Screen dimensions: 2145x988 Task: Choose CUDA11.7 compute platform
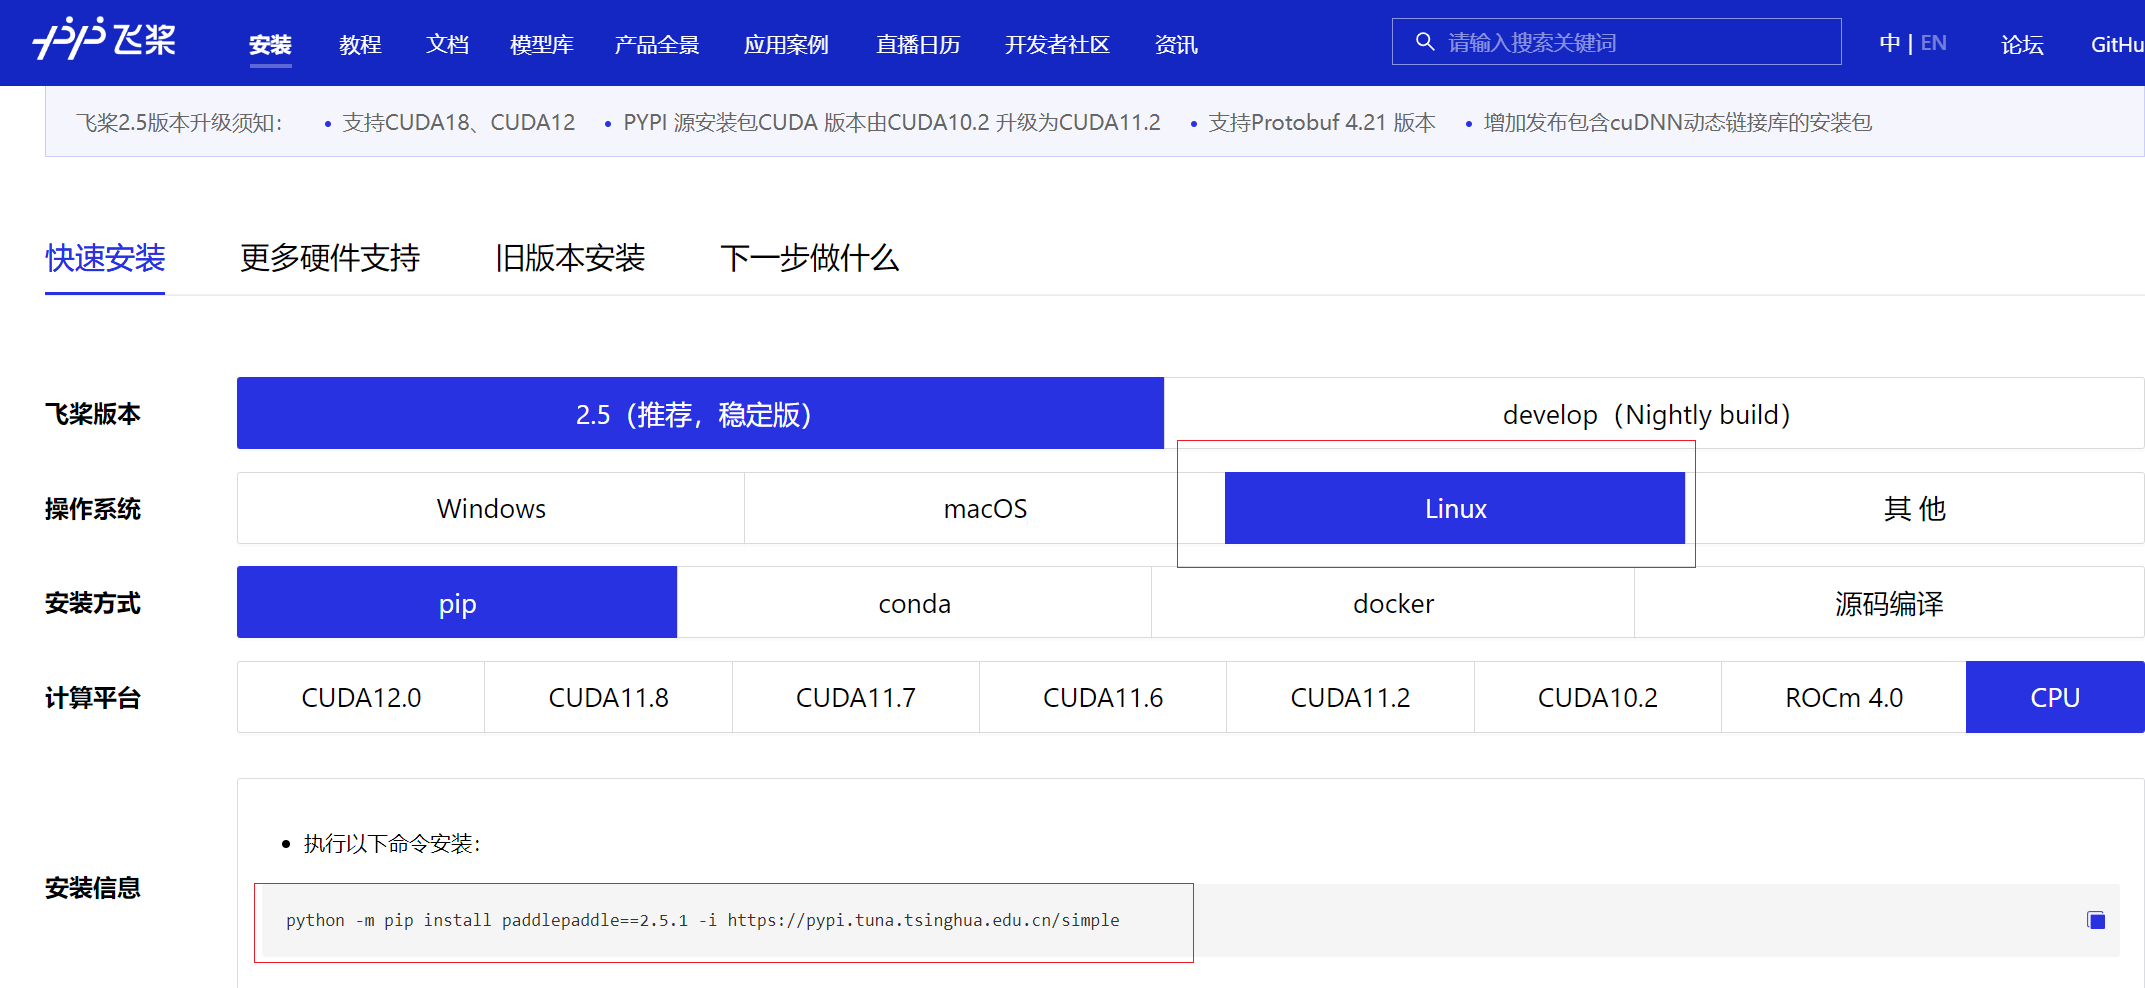point(856,697)
